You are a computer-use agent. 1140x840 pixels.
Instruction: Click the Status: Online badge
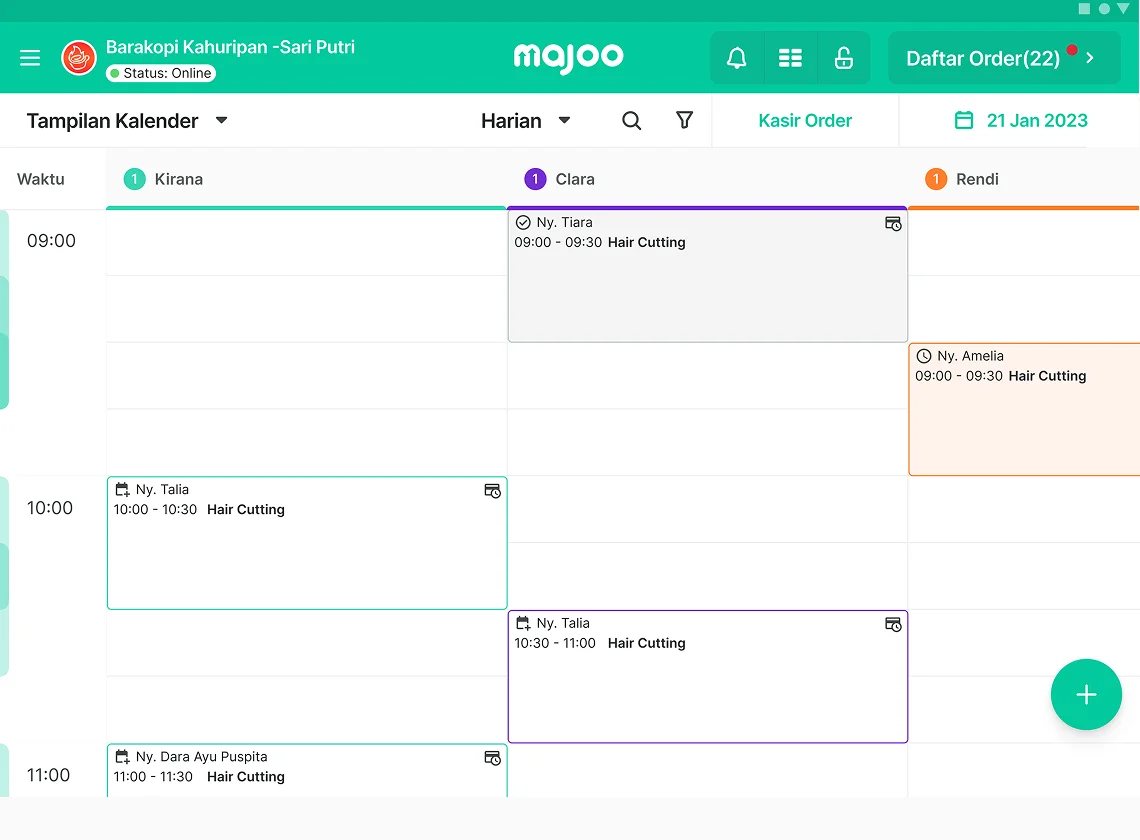click(161, 73)
